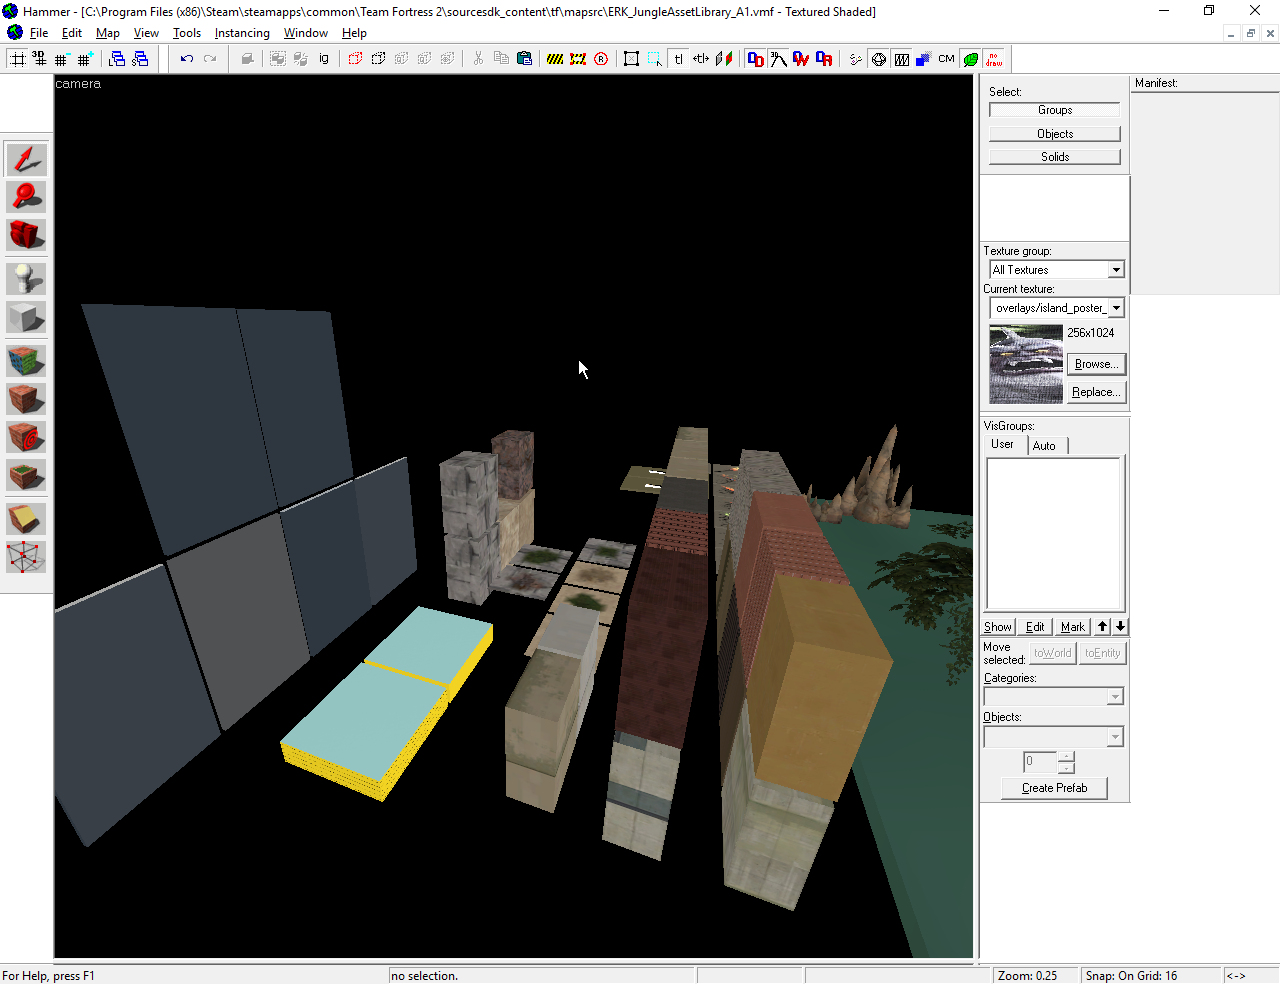Expand the Current texture dropdown
The width and height of the screenshot is (1280, 984).
tap(1116, 308)
